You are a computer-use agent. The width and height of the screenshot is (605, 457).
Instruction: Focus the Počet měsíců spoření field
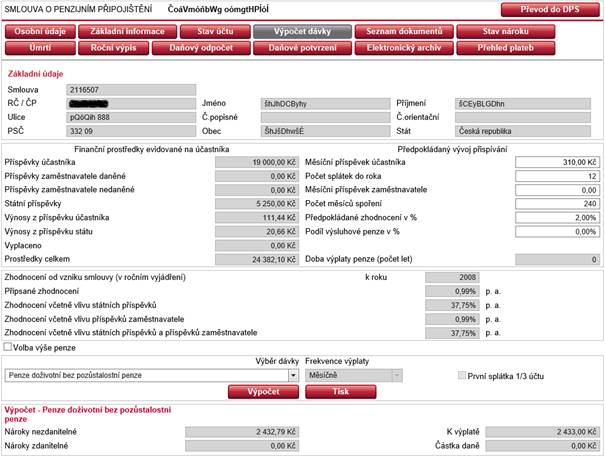[557, 203]
